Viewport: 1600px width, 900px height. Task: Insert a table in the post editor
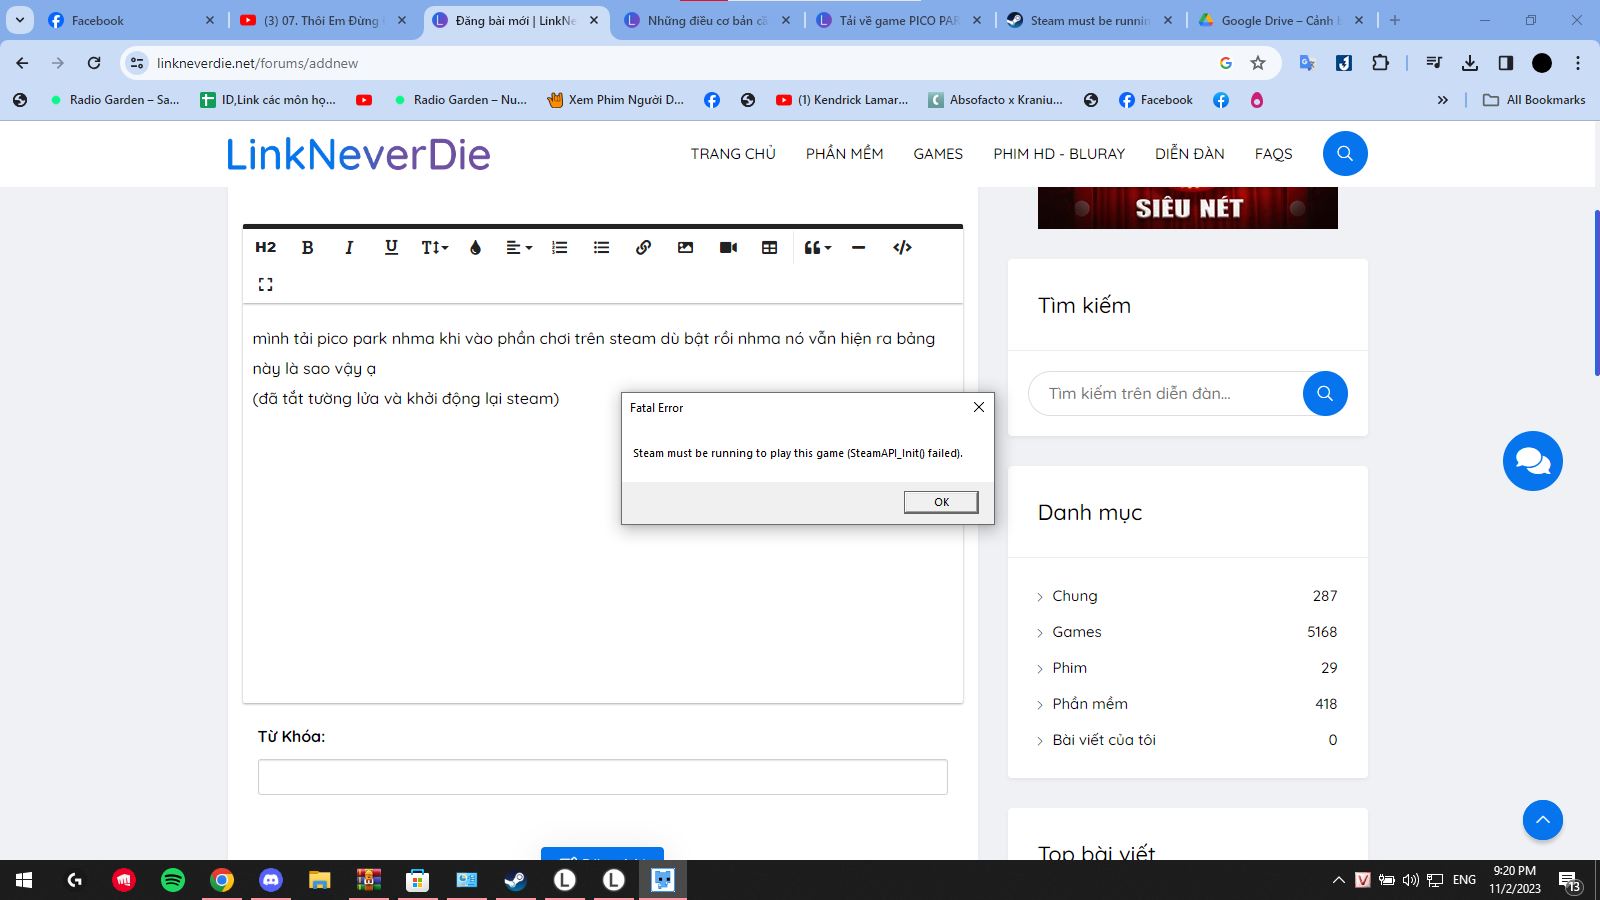pos(769,248)
